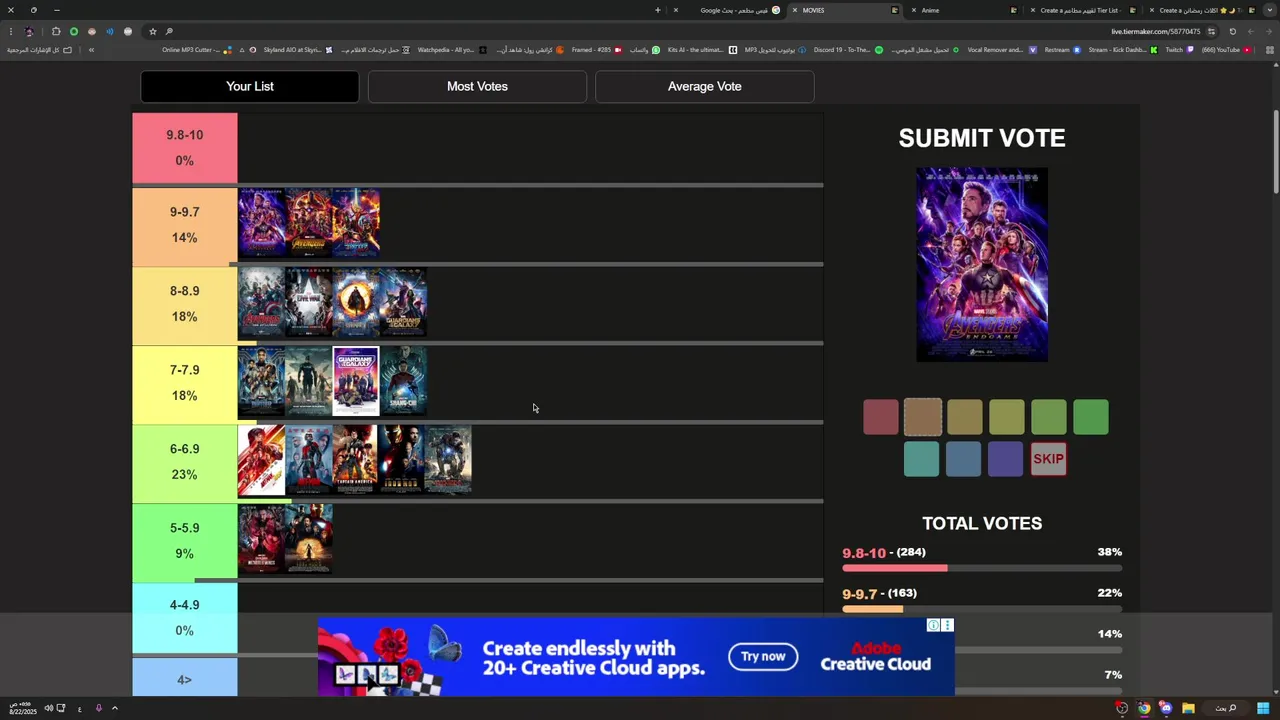Go back in browser history
The image size is (1280, 720).
tap(1269, 31)
